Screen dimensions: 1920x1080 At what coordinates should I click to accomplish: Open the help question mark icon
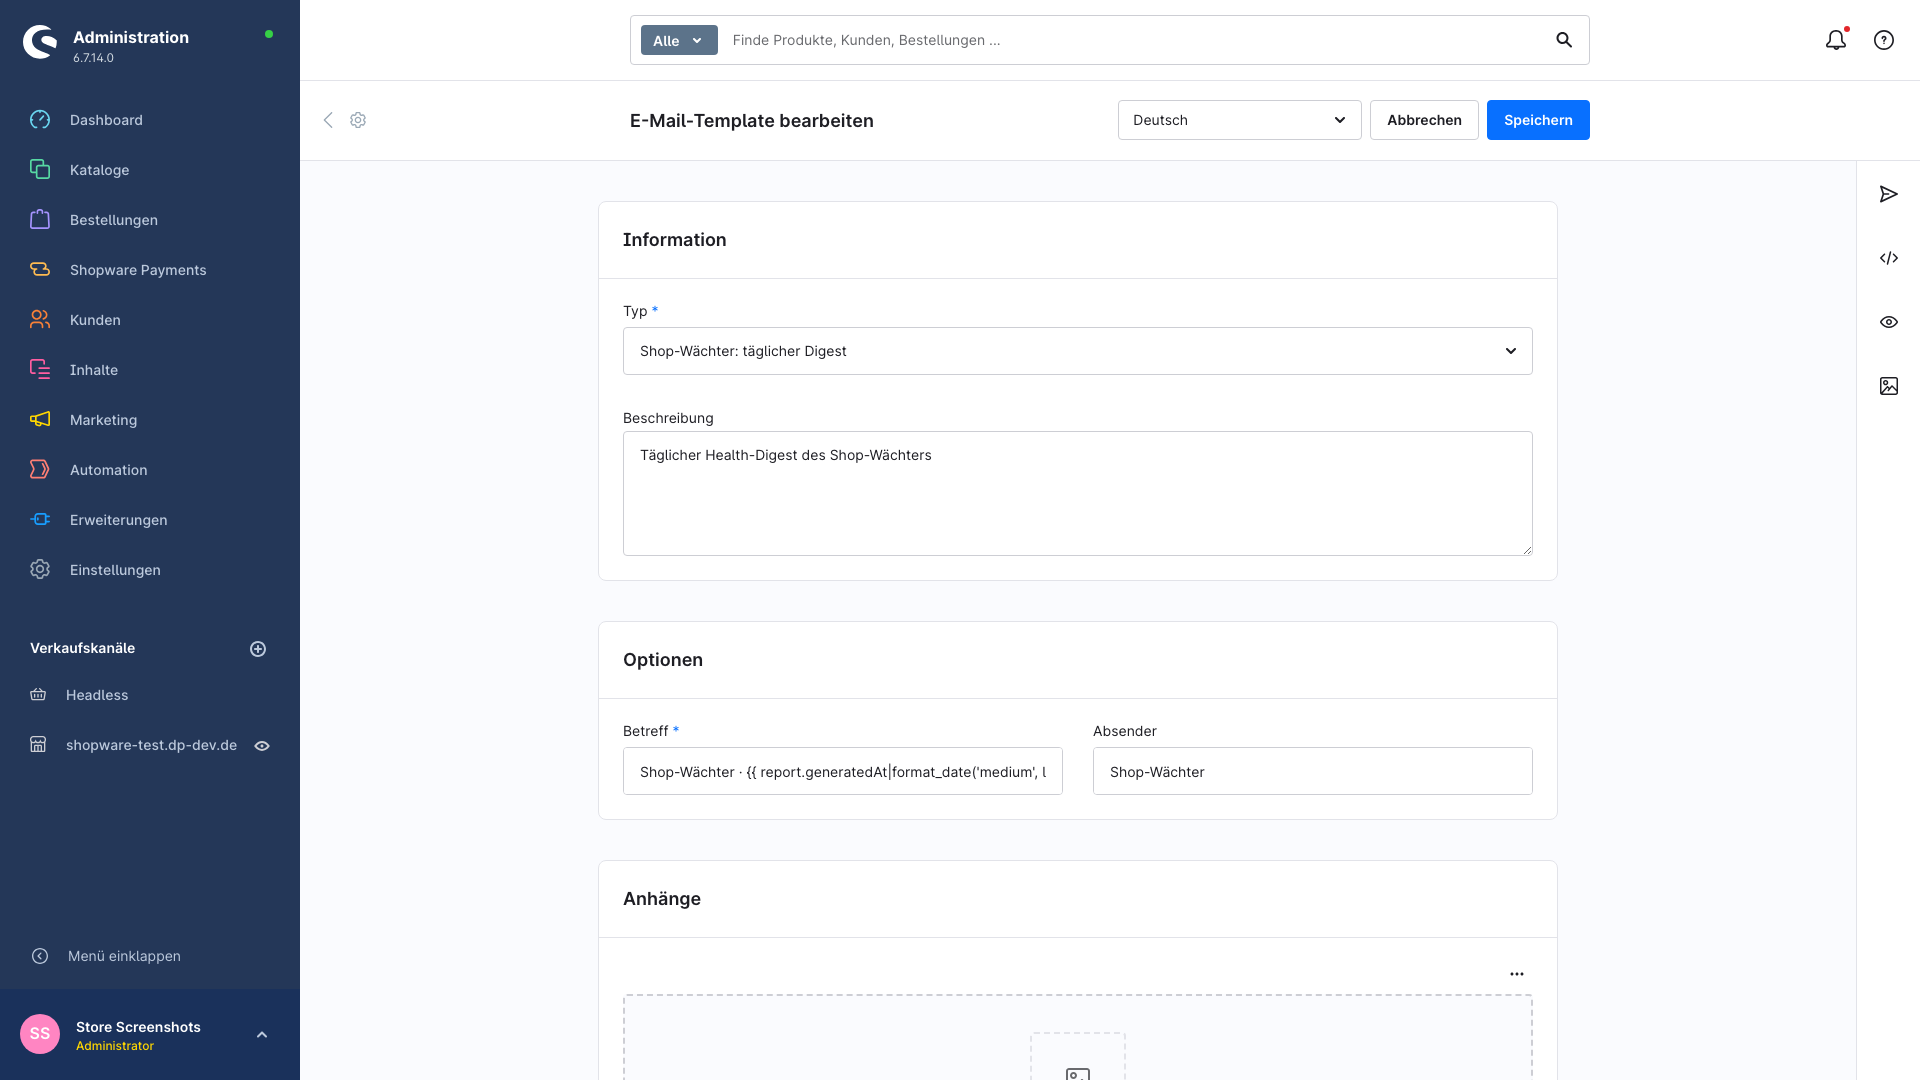pos(1884,40)
